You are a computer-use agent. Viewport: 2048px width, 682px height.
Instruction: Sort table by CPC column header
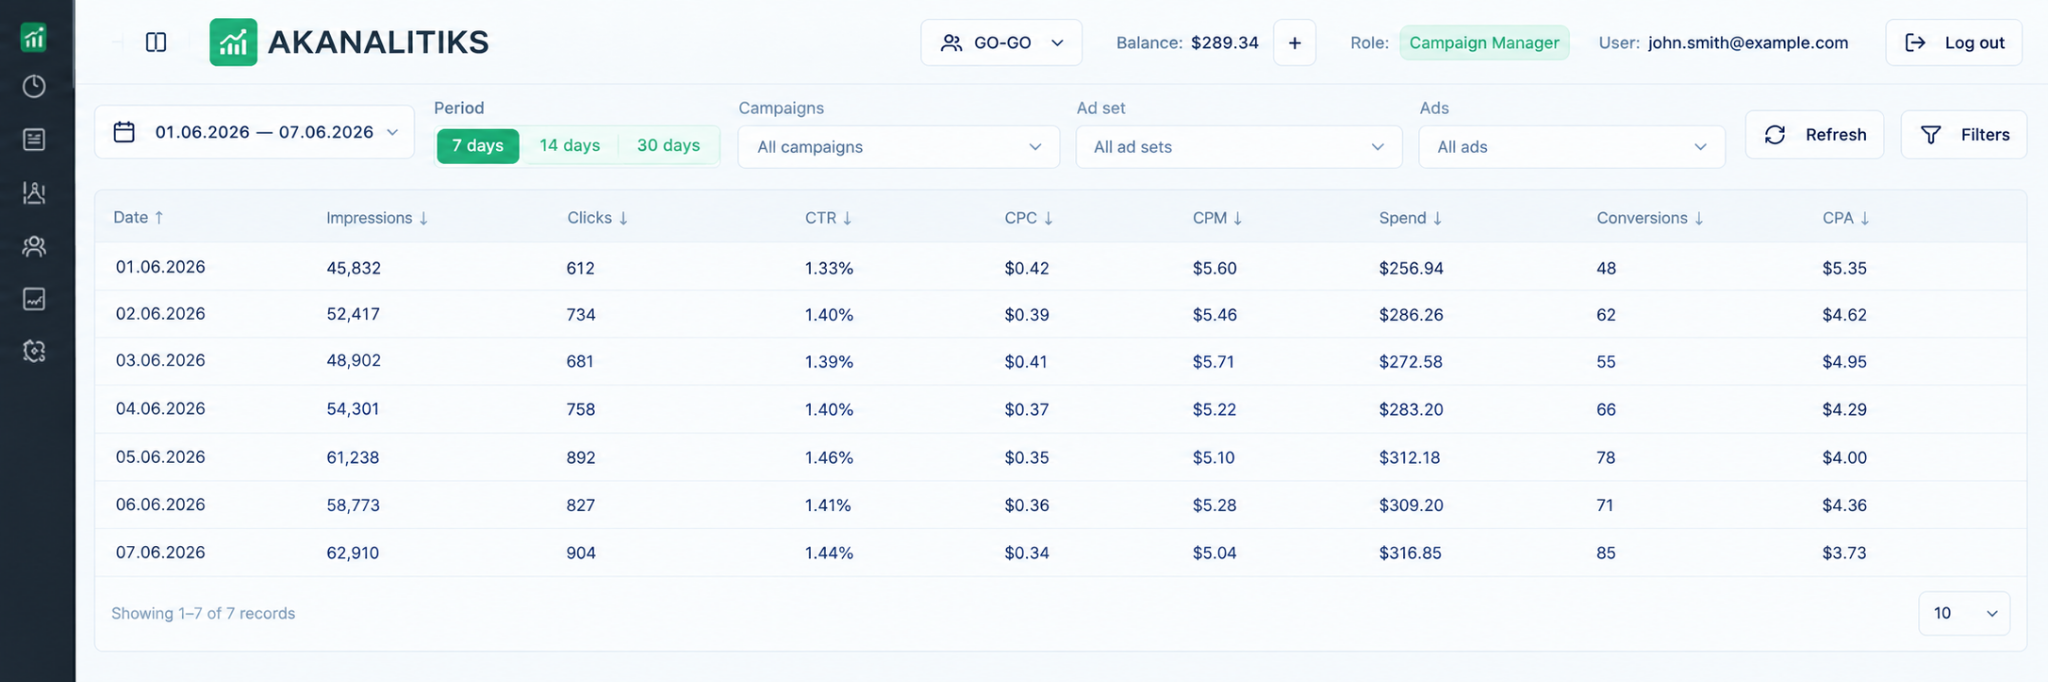tap(1029, 218)
